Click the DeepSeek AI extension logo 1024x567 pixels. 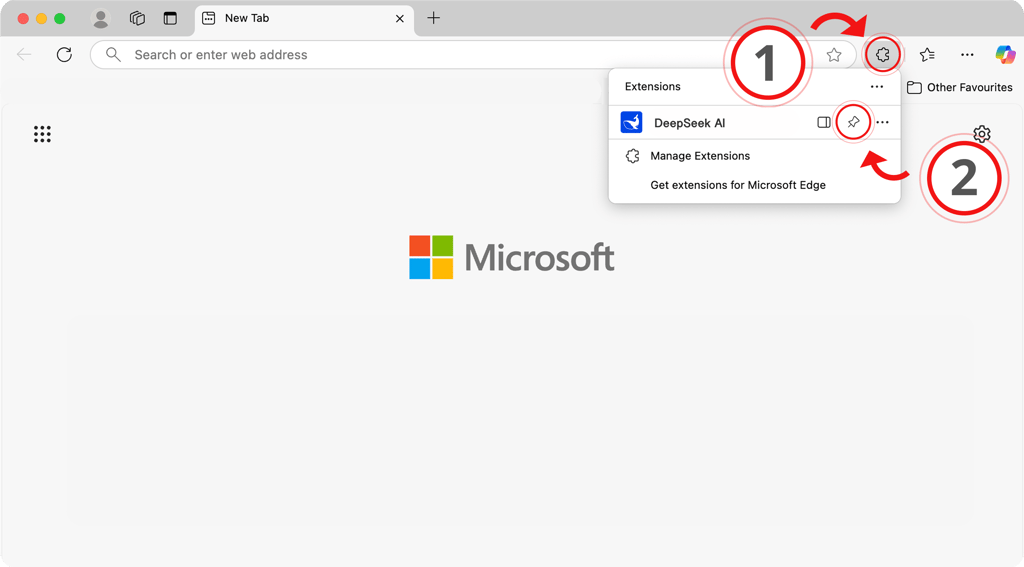[x=632, y=122]
